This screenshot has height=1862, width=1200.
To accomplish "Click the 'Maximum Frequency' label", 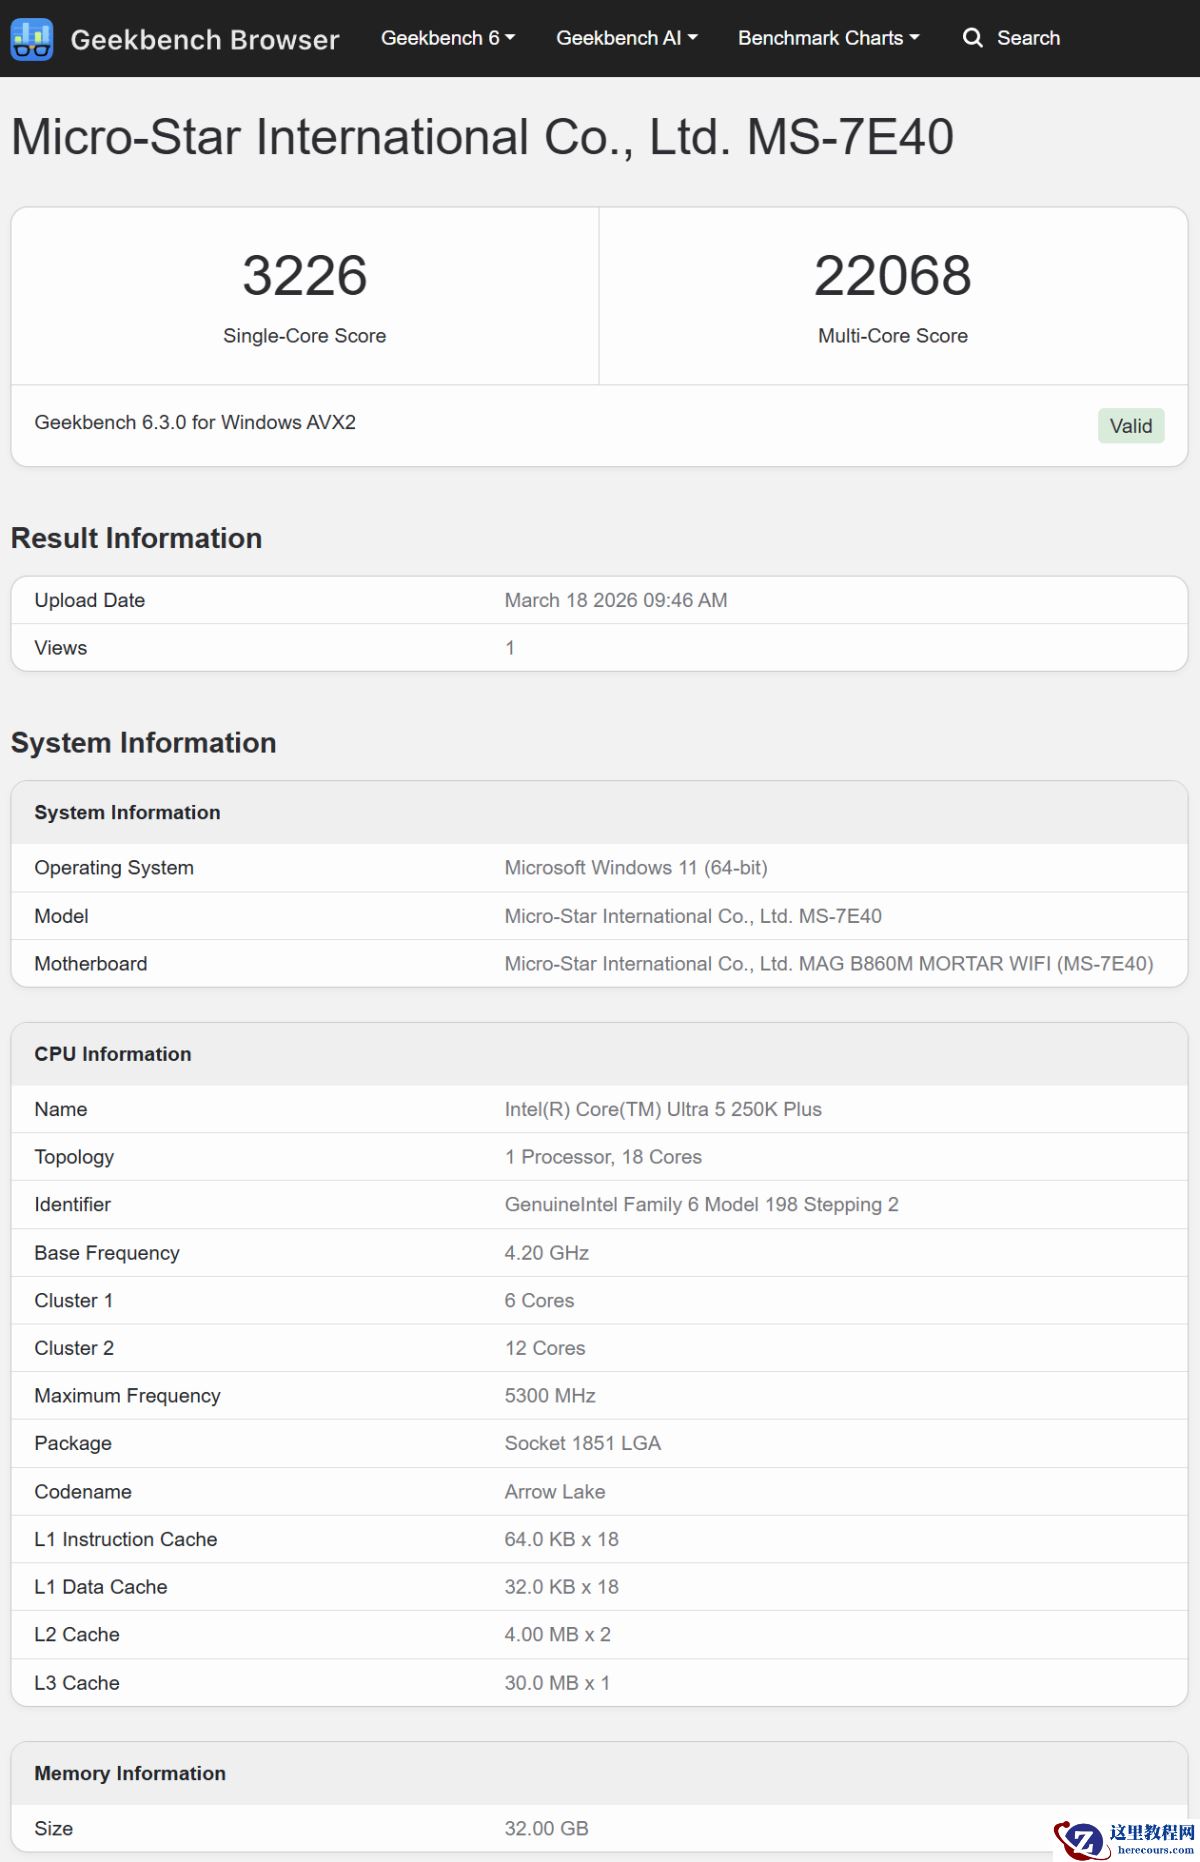I will pyautogui.click(x=127, y=1396).
